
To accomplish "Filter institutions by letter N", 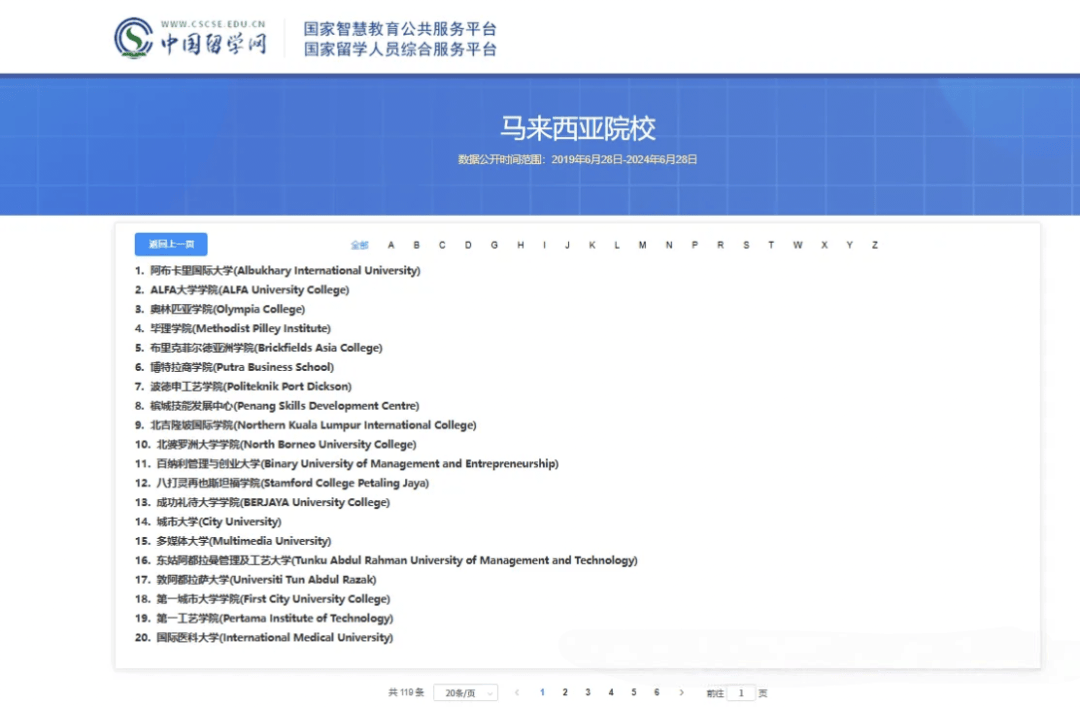I will click(668, 245).
